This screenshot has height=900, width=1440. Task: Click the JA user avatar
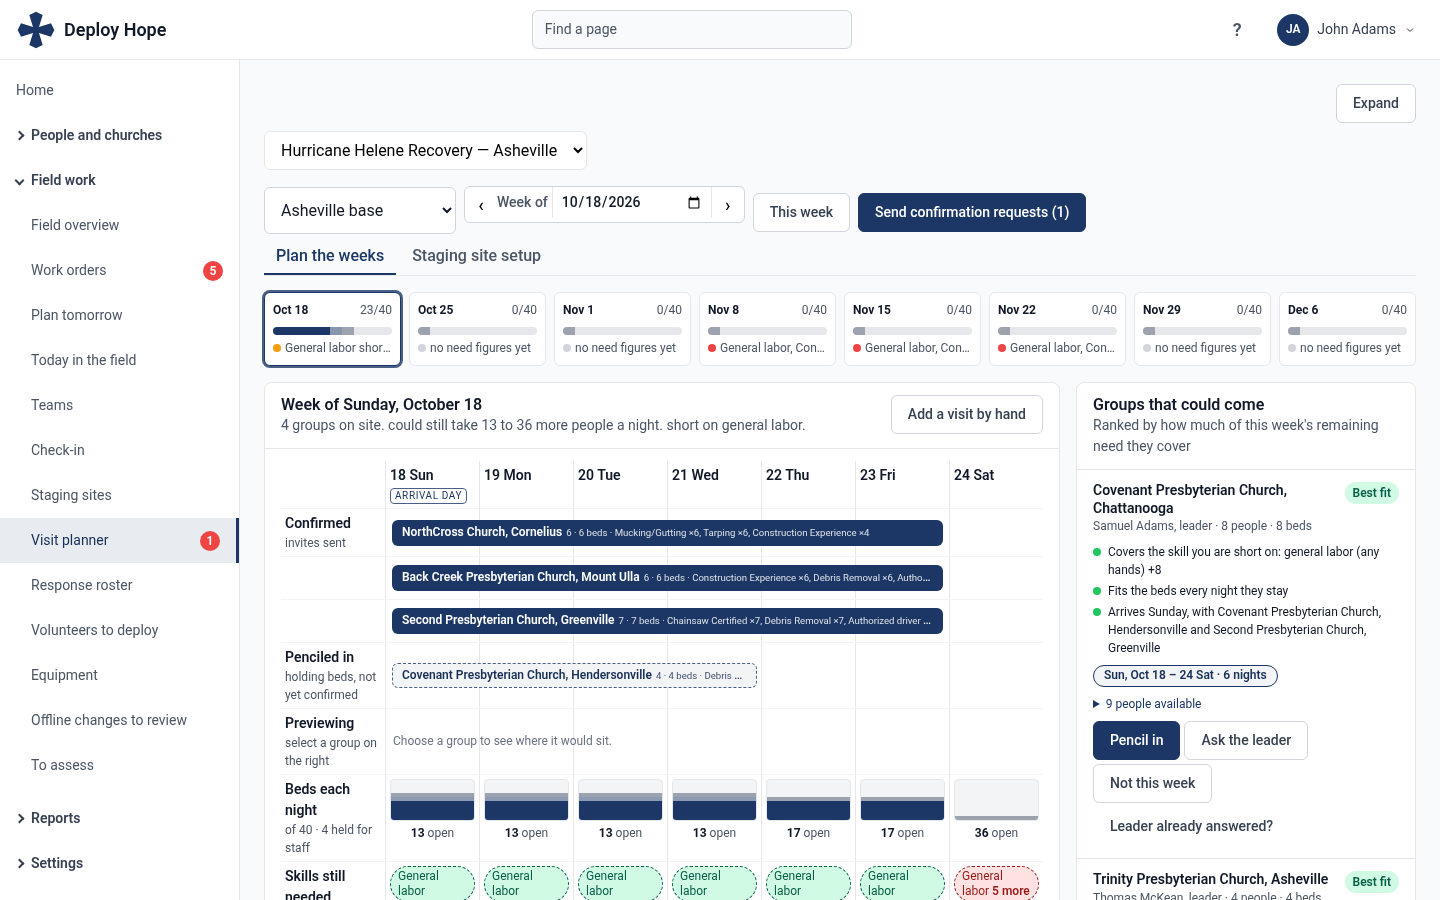[x=1293, y=30]
